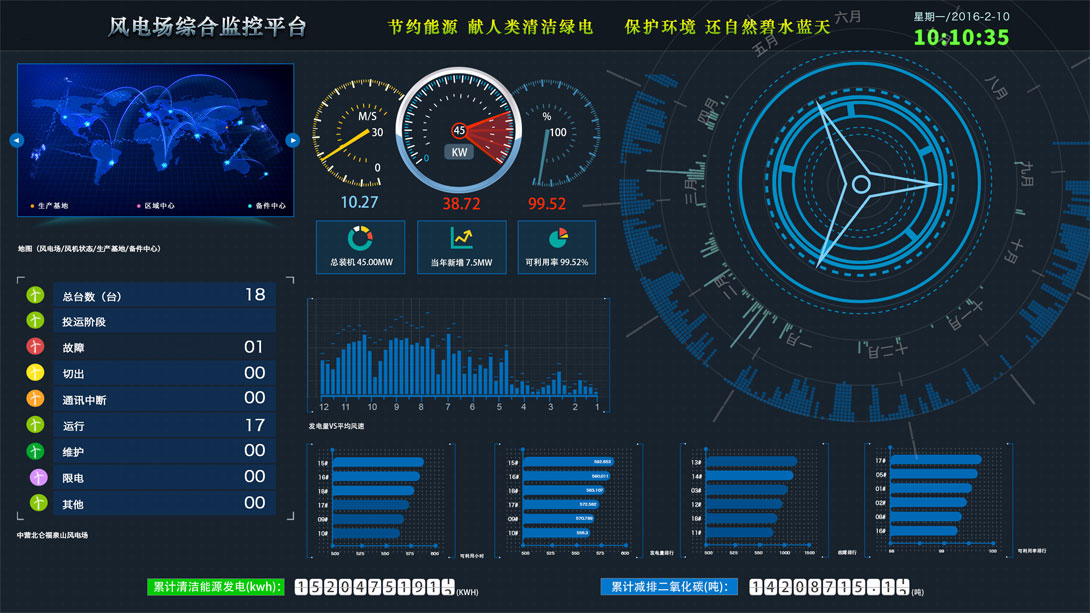Click the 总台数 turbine icon
Viewport: 1090px width, 613px height.
pyautogui.click(x=36, y=295)
